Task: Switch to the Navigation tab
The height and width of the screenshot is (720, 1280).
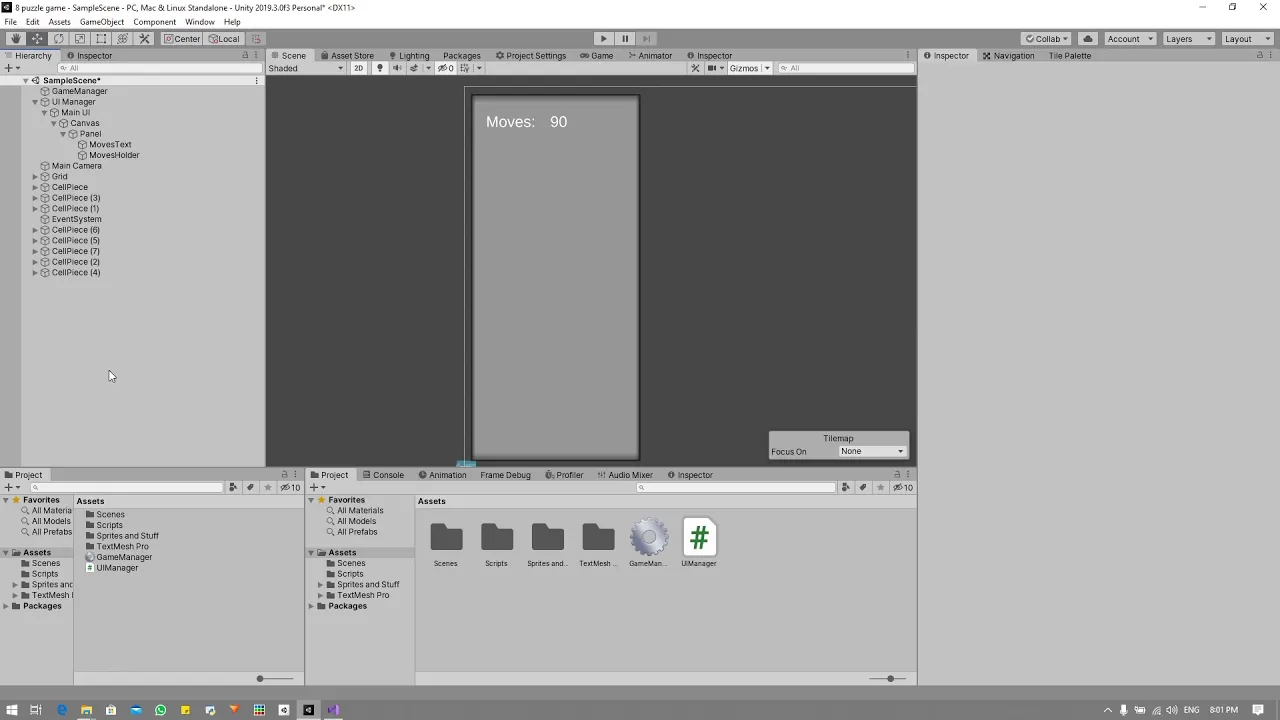Action: pos(1008,56)
